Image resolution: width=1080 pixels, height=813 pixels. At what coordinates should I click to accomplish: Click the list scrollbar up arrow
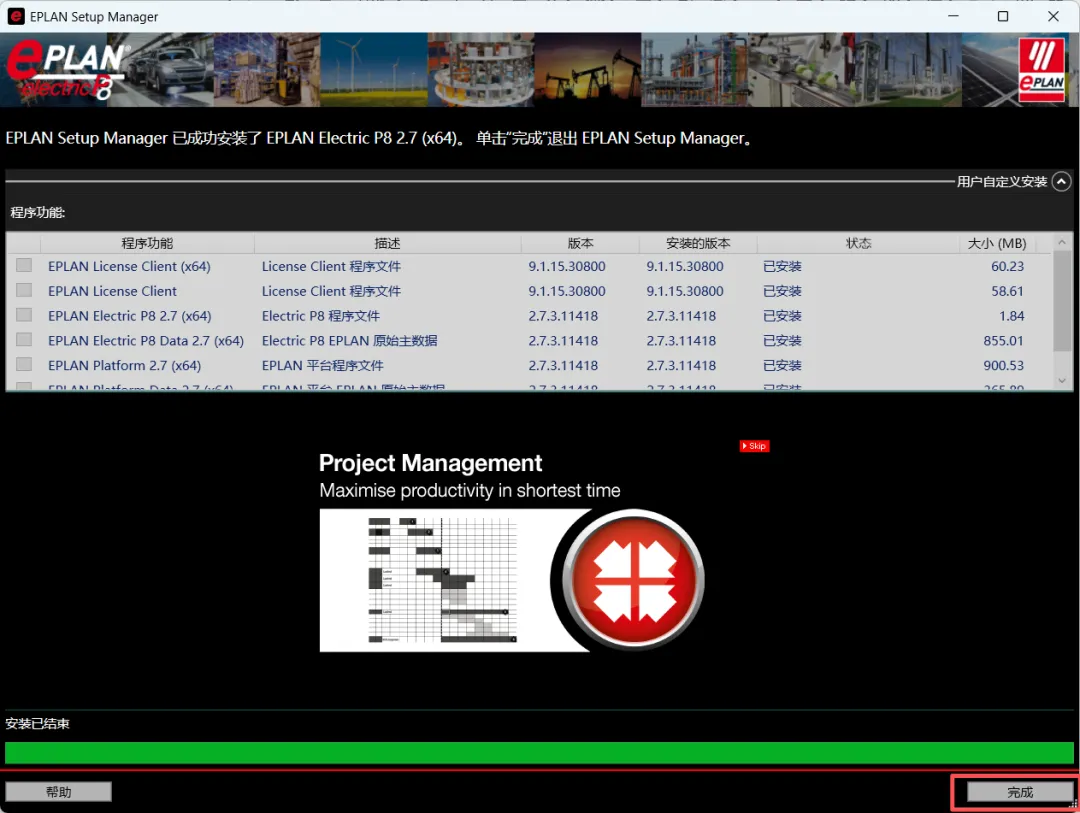1062,243
